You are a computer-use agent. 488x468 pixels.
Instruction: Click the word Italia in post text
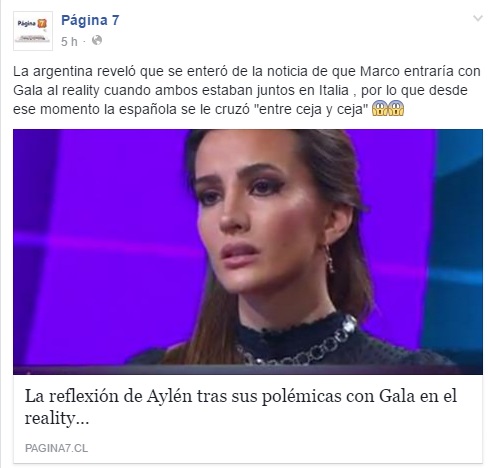334,90
